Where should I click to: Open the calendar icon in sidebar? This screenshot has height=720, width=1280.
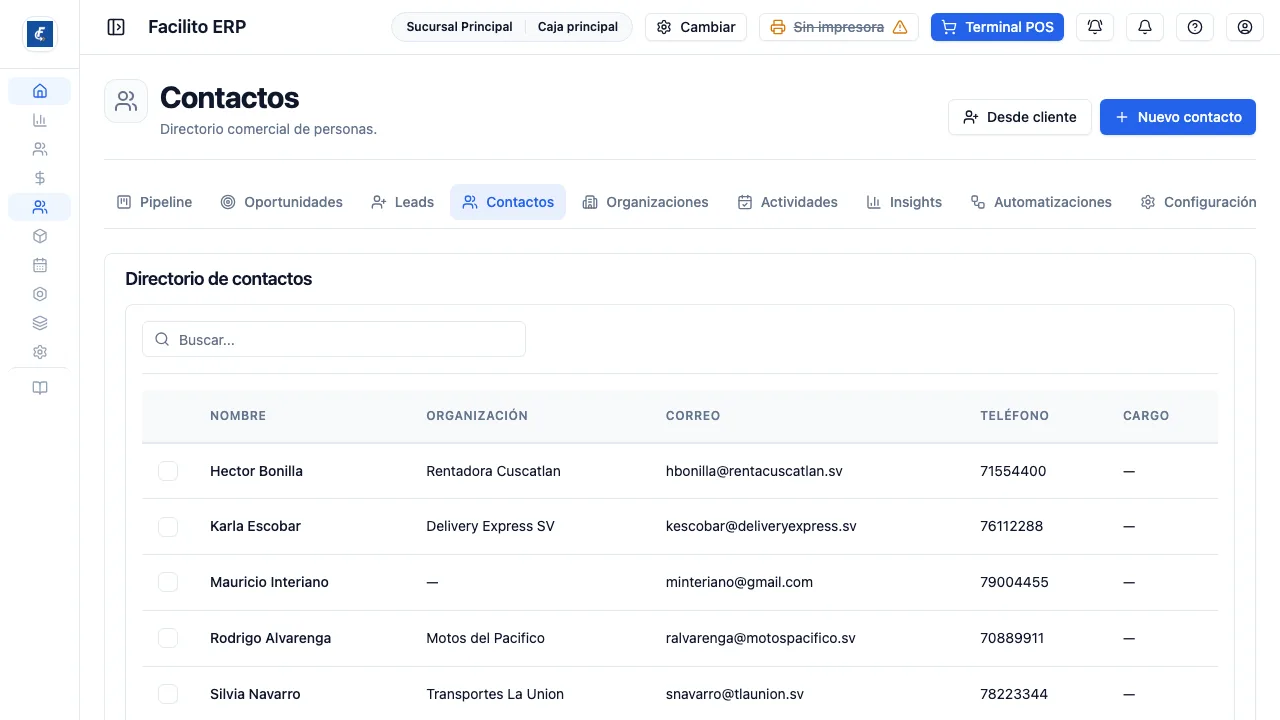pyautogui.click(x=40, y=265)
